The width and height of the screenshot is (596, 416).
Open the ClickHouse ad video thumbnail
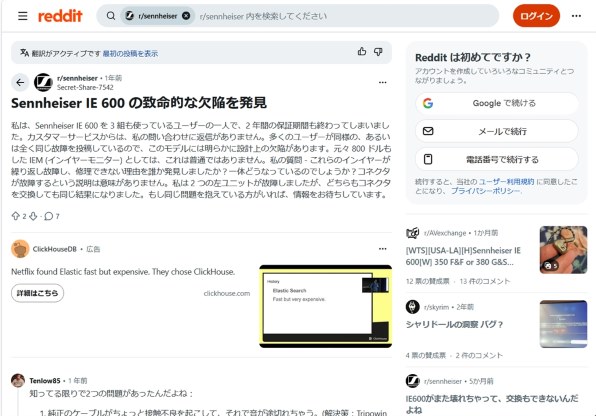(x=325, y=306)
